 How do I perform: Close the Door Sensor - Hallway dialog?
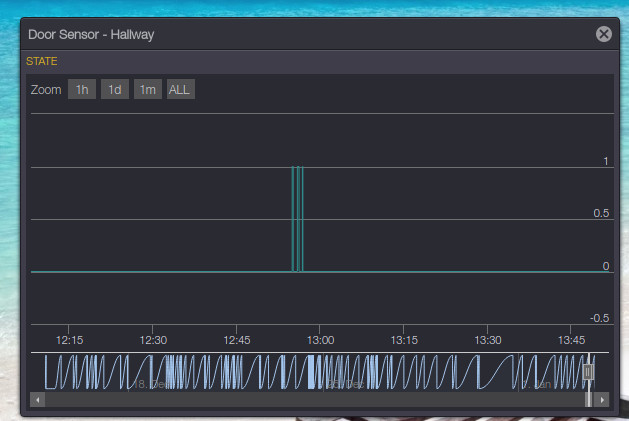[x=603, y=34]
